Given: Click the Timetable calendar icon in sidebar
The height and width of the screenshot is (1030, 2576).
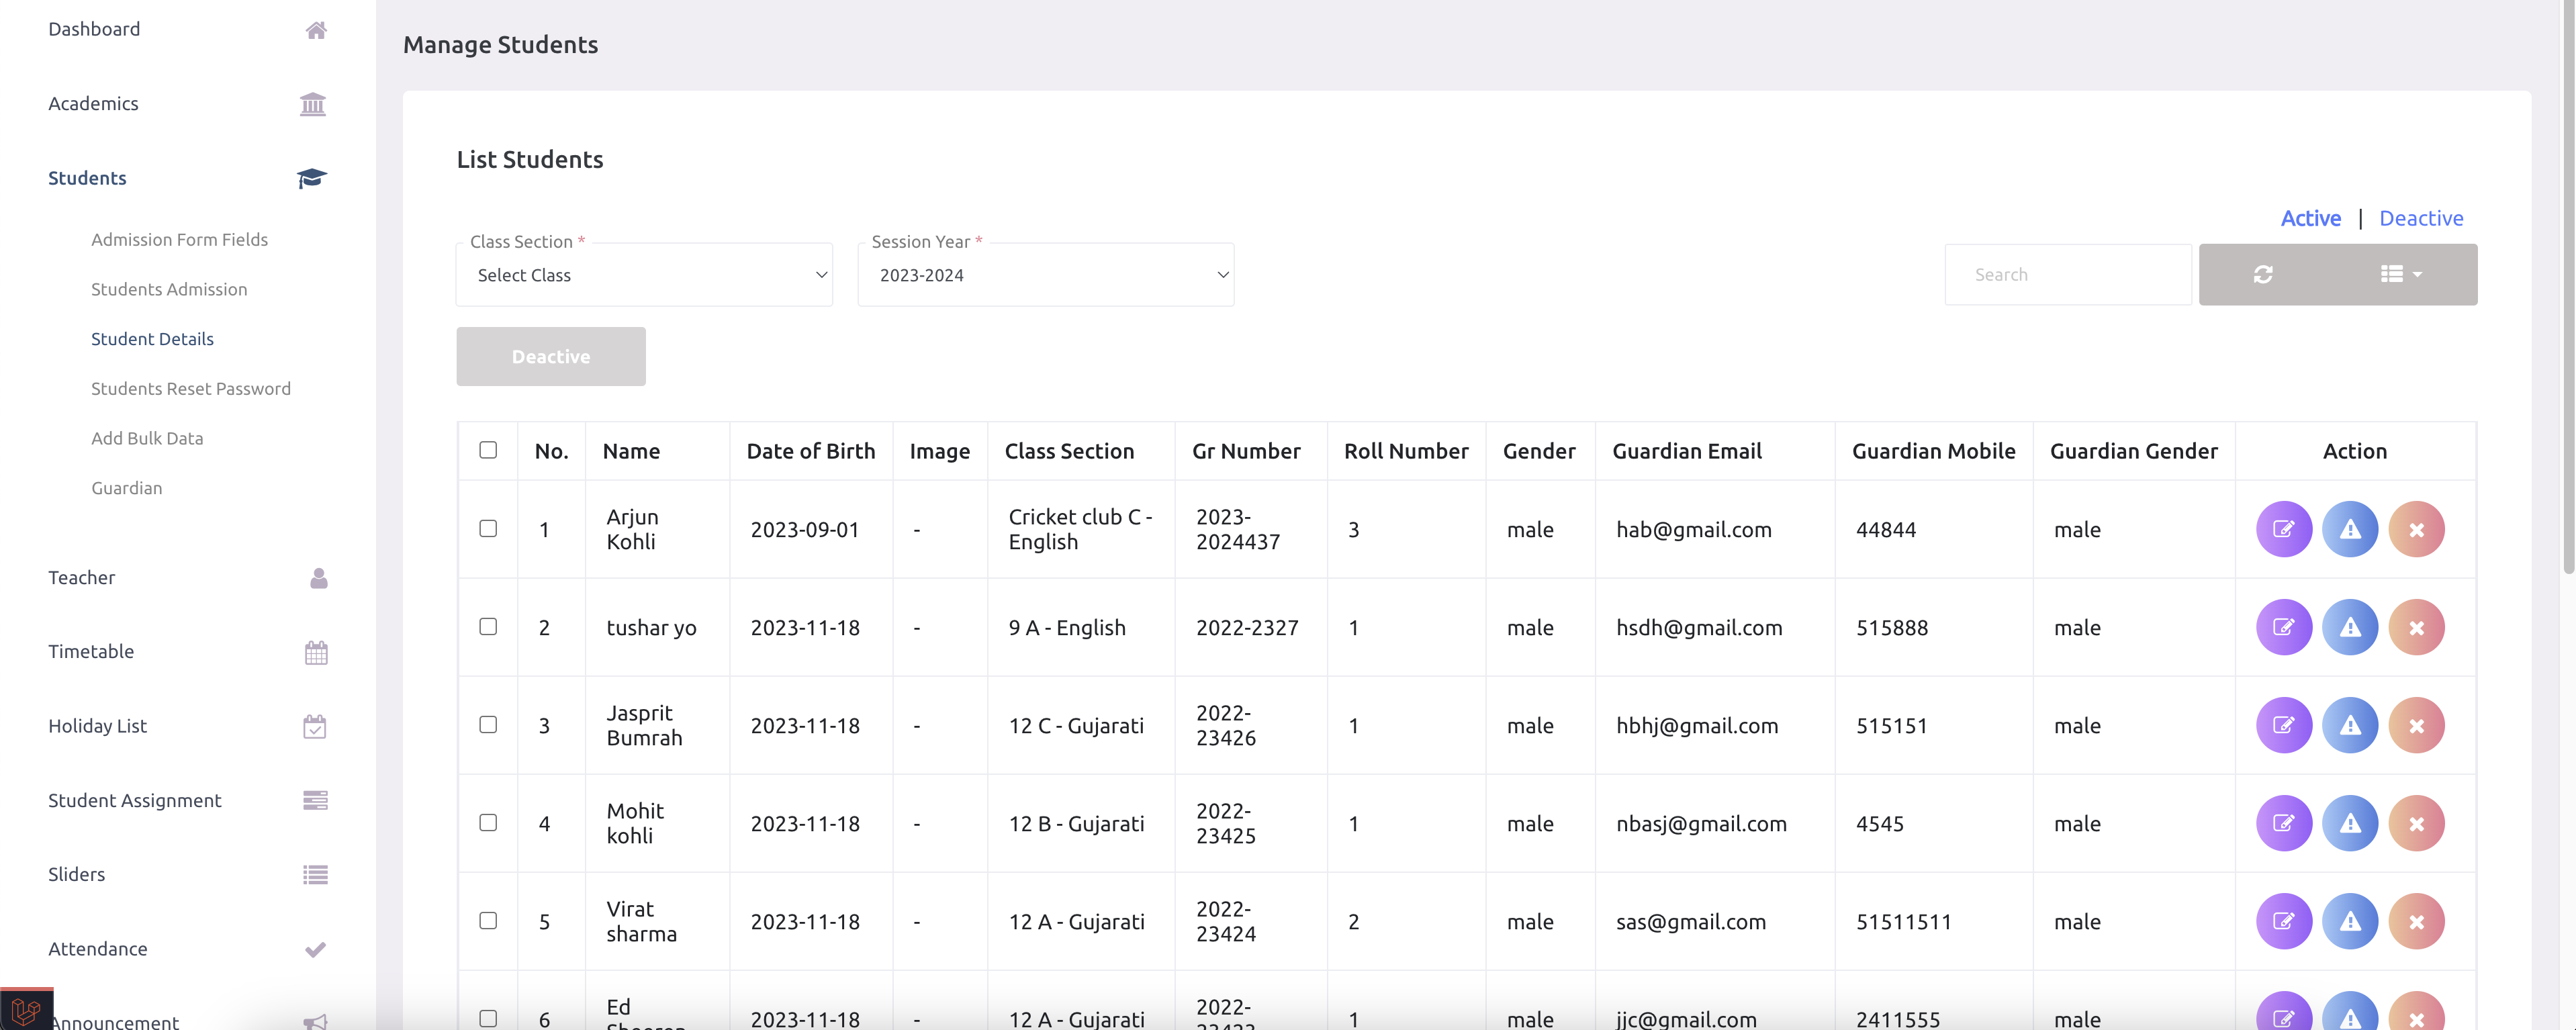Looking at the screenshot, I should pyautogui.click(x=315, y=652).
